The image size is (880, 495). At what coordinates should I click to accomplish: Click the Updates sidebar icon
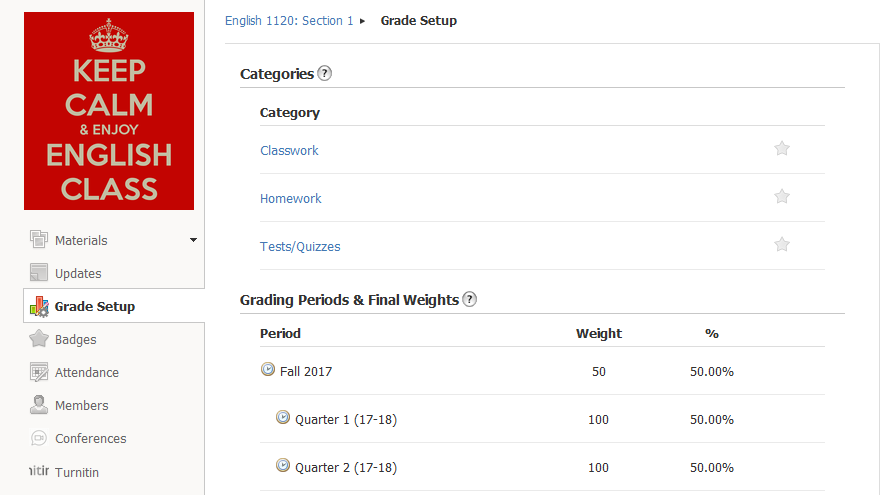[x=39, y=273]
